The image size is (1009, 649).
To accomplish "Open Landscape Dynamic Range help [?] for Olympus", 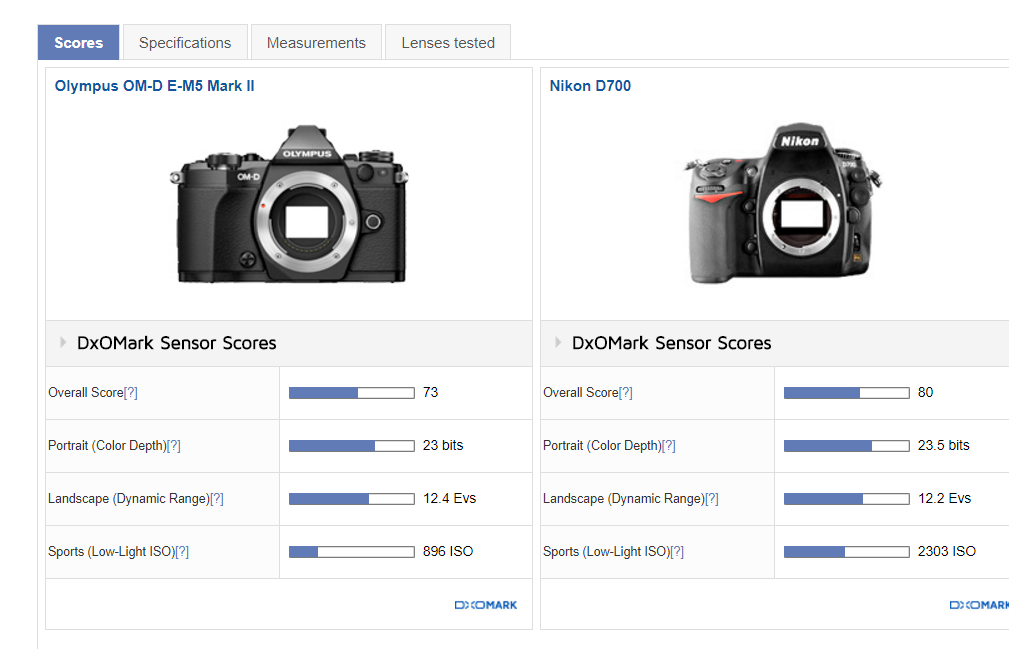I will (x=217, y=498).
